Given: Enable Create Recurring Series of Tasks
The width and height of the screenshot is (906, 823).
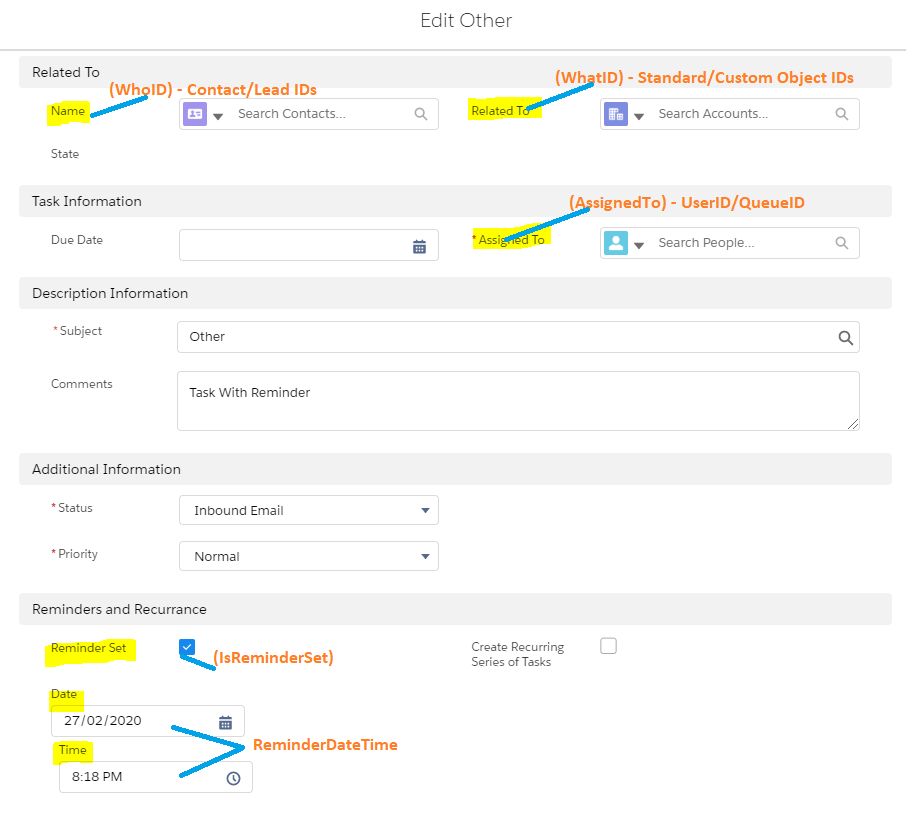Looking at the screenshot, I should pyautogui.click(x=608, y=646).
